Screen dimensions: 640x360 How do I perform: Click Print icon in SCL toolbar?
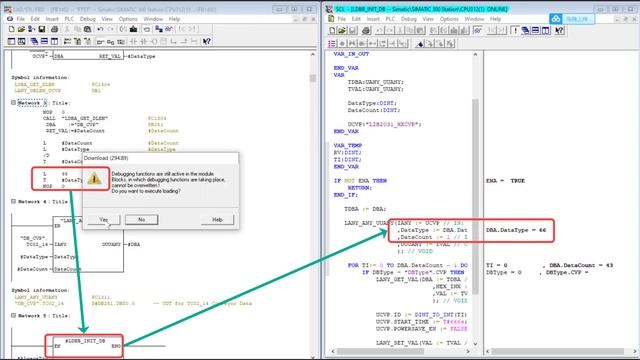click(366, 30)
